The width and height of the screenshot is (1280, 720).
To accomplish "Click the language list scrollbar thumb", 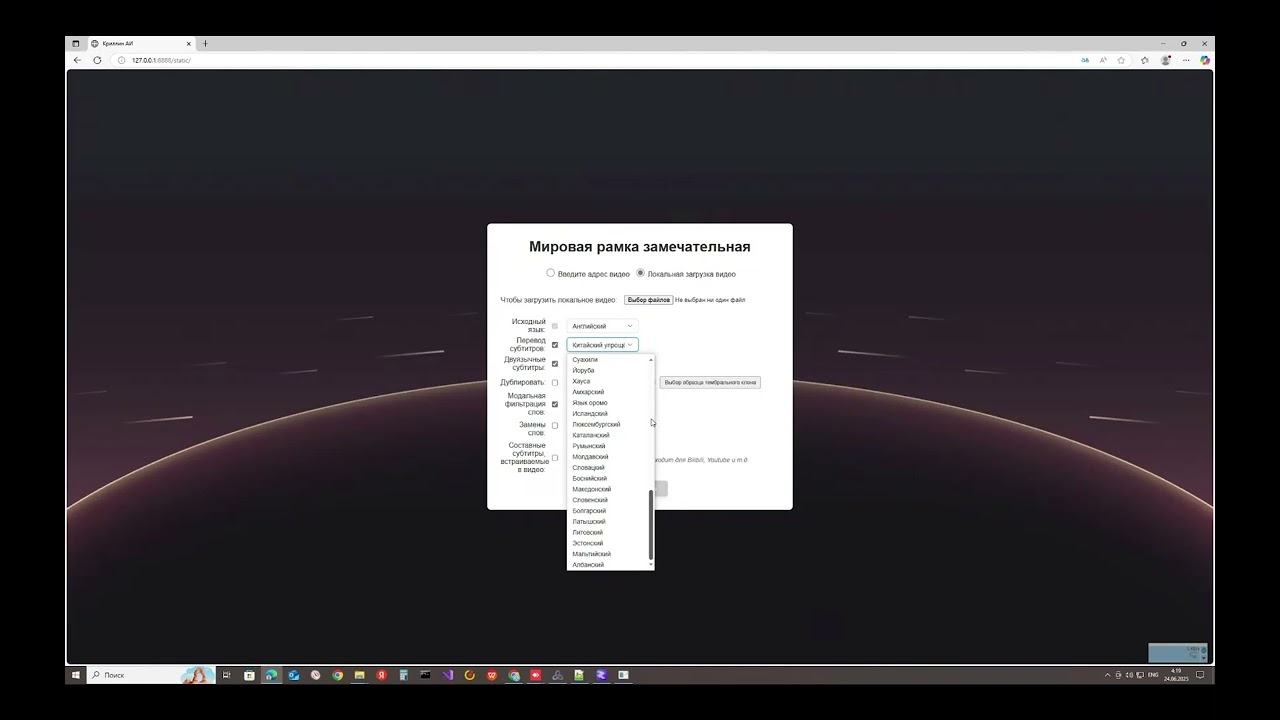I will [651, 525].
